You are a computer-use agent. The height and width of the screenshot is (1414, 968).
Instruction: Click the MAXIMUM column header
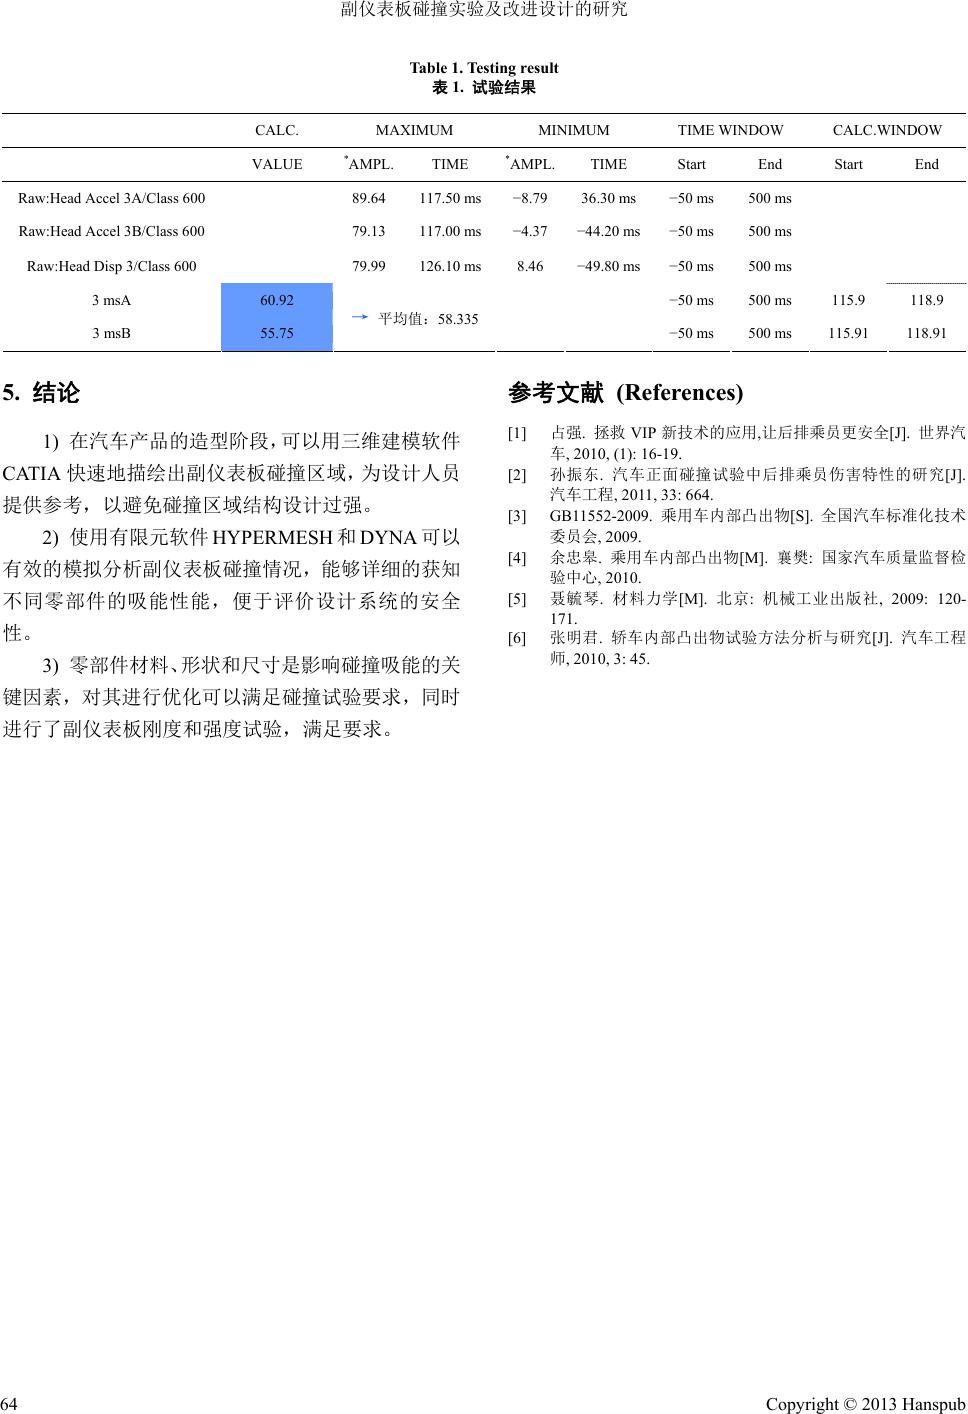[414, 130]
